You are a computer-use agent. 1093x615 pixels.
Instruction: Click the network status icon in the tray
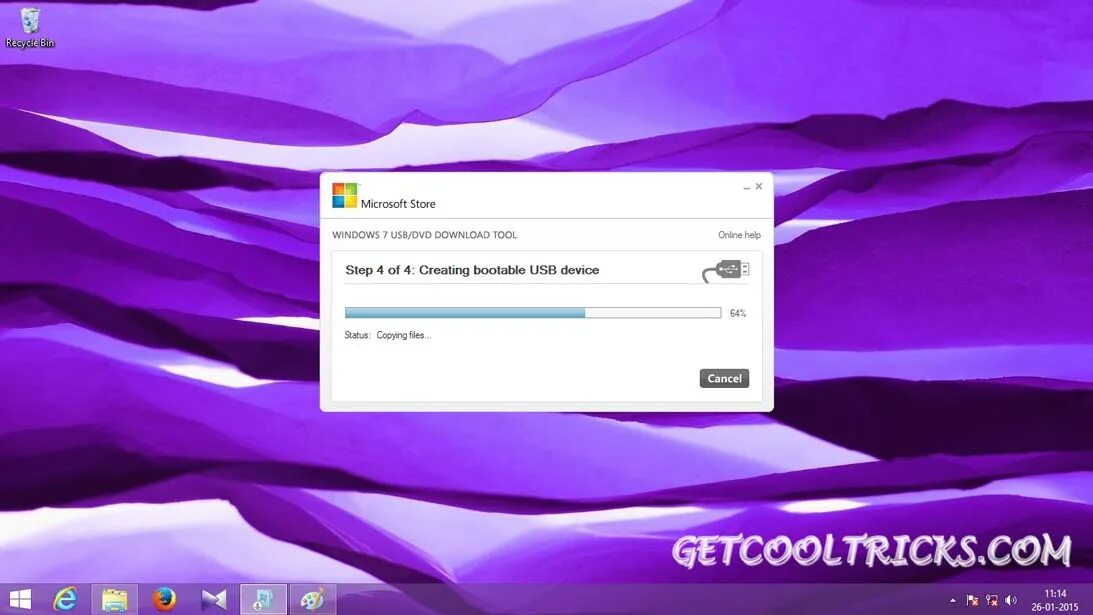tap(991, 600)
